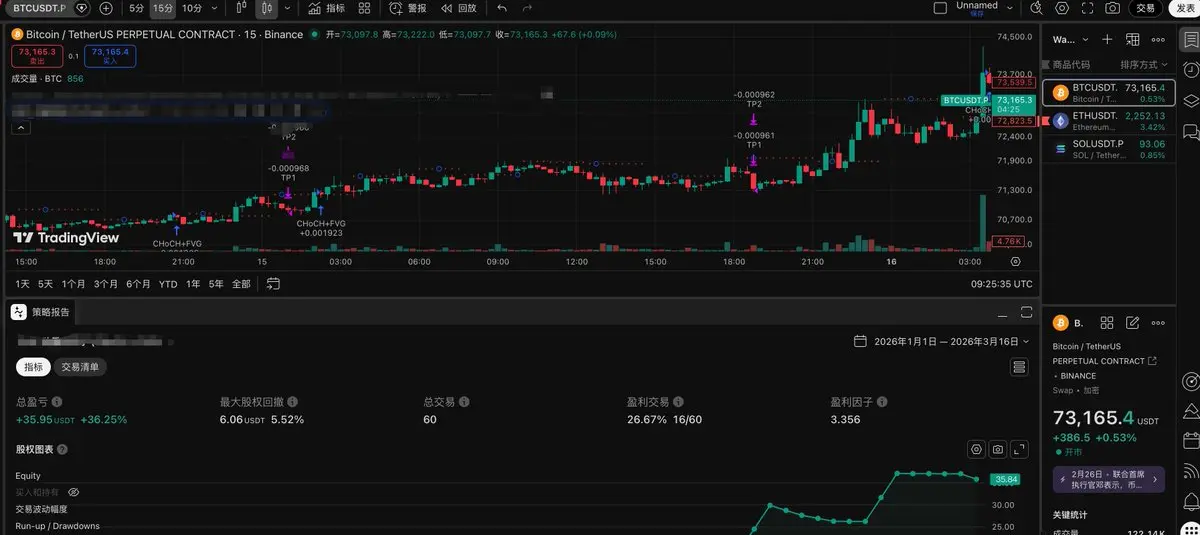Select the 10分 timeframe
1200x535 pixels.
[x=191, y=8]
